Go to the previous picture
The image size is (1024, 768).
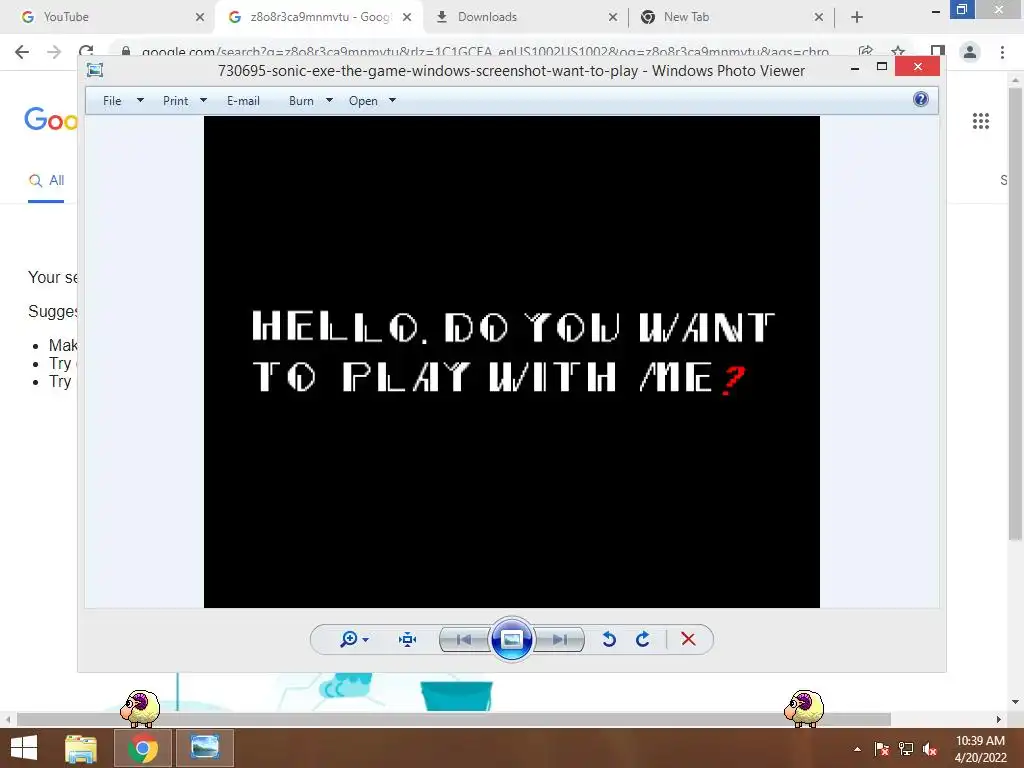pos(464,639)
